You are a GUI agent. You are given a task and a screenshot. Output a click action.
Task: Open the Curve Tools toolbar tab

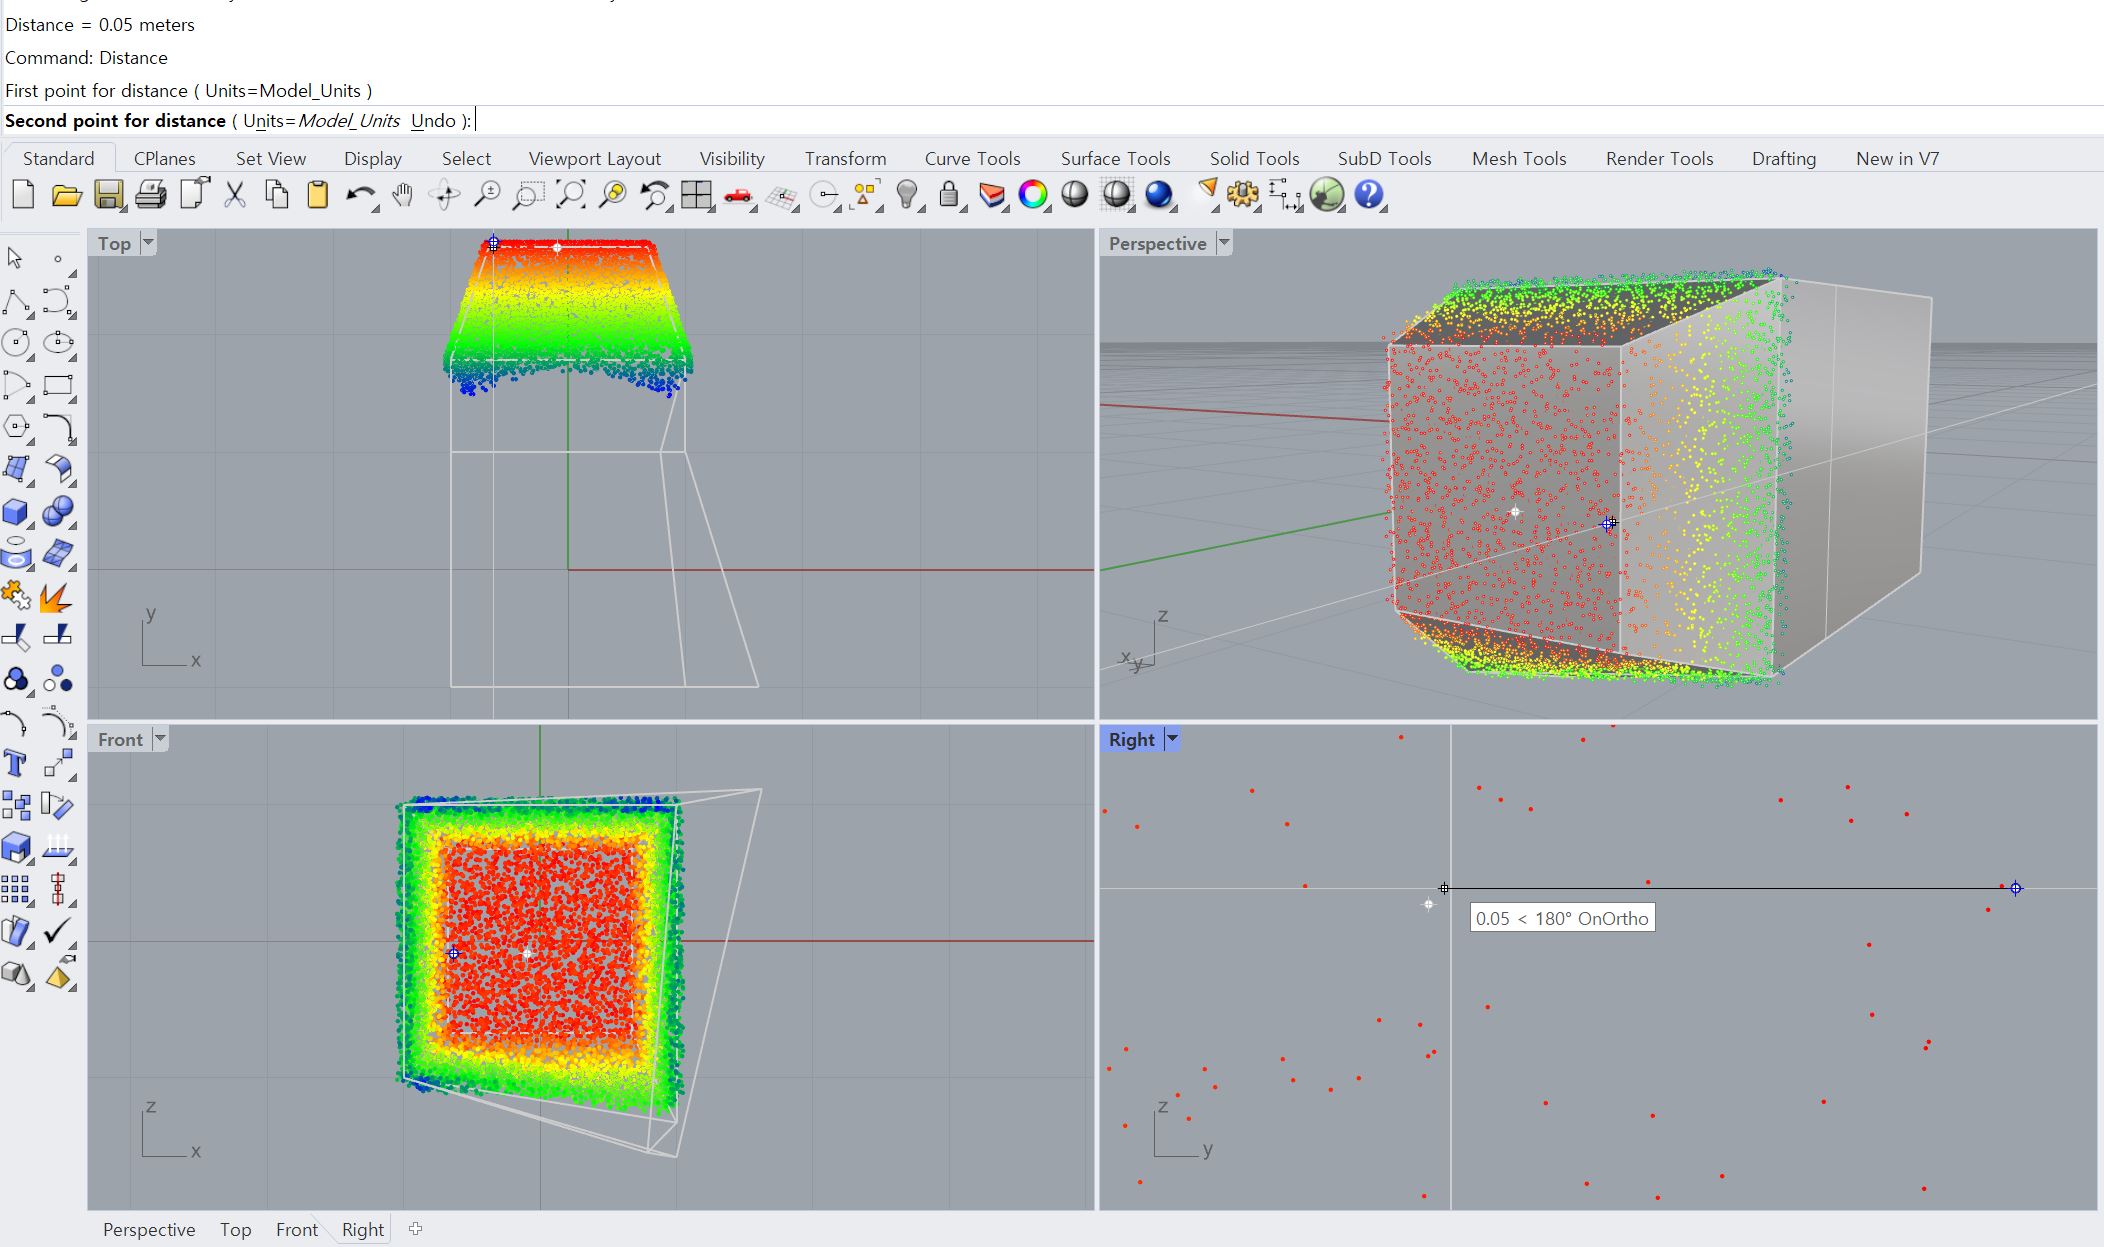[x=973, y=158]
